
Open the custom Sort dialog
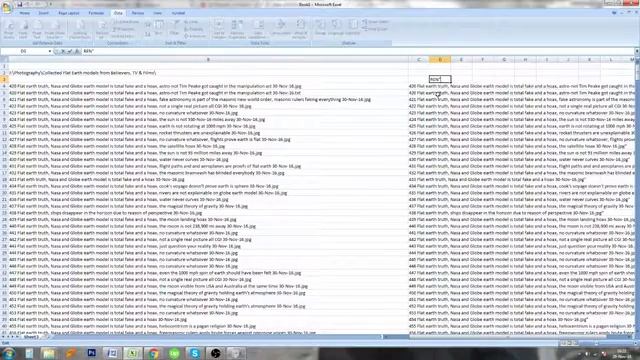[159, 29]
